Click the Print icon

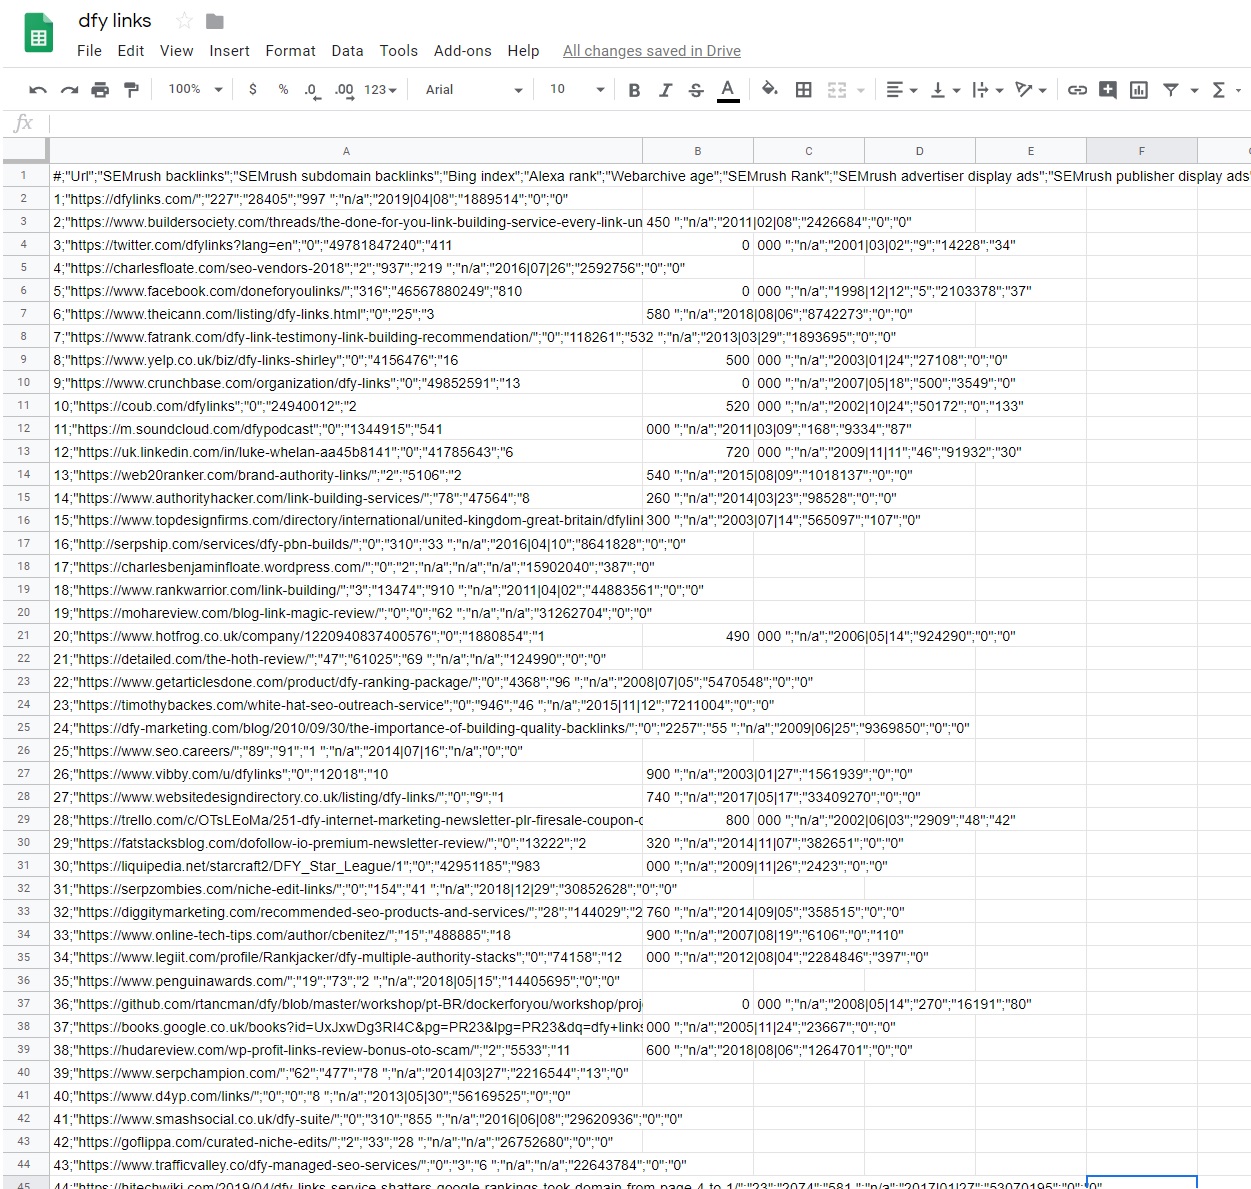tap(100, 90)
